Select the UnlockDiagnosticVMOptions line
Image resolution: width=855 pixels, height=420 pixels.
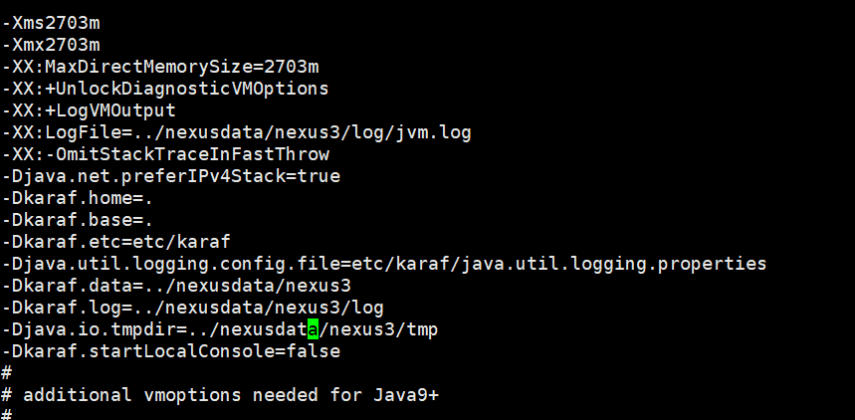click(x=165, y=88)
